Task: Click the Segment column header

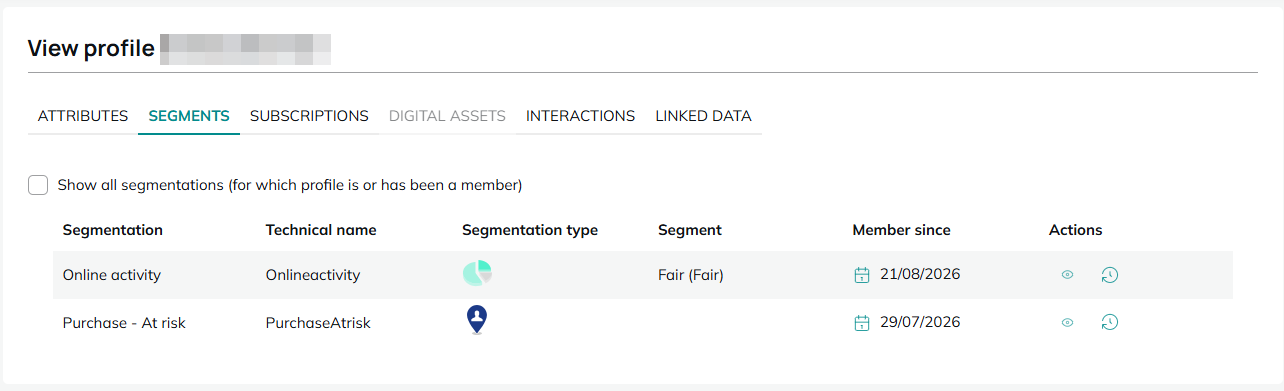Action: pyautogui.click(x=690, y=230)
